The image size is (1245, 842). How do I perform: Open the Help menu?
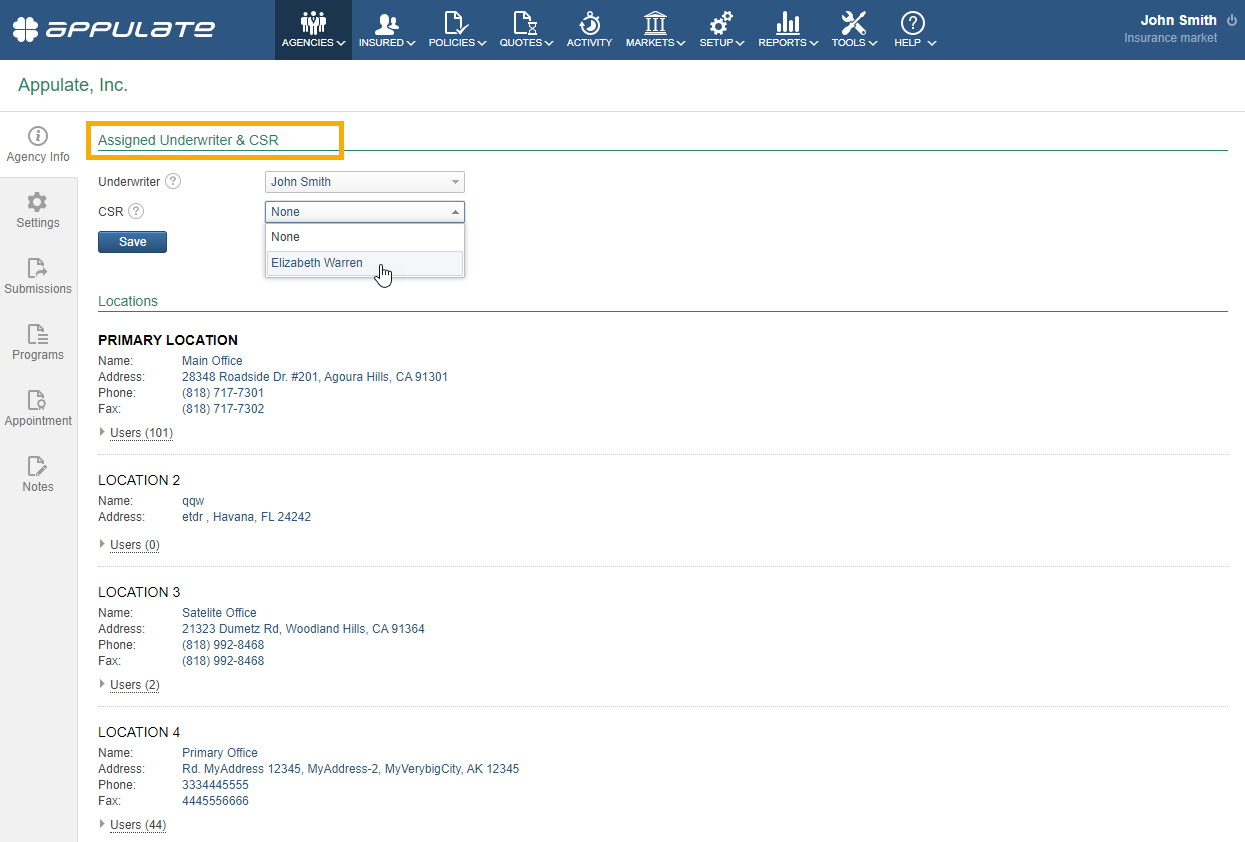tap(915, 30)
